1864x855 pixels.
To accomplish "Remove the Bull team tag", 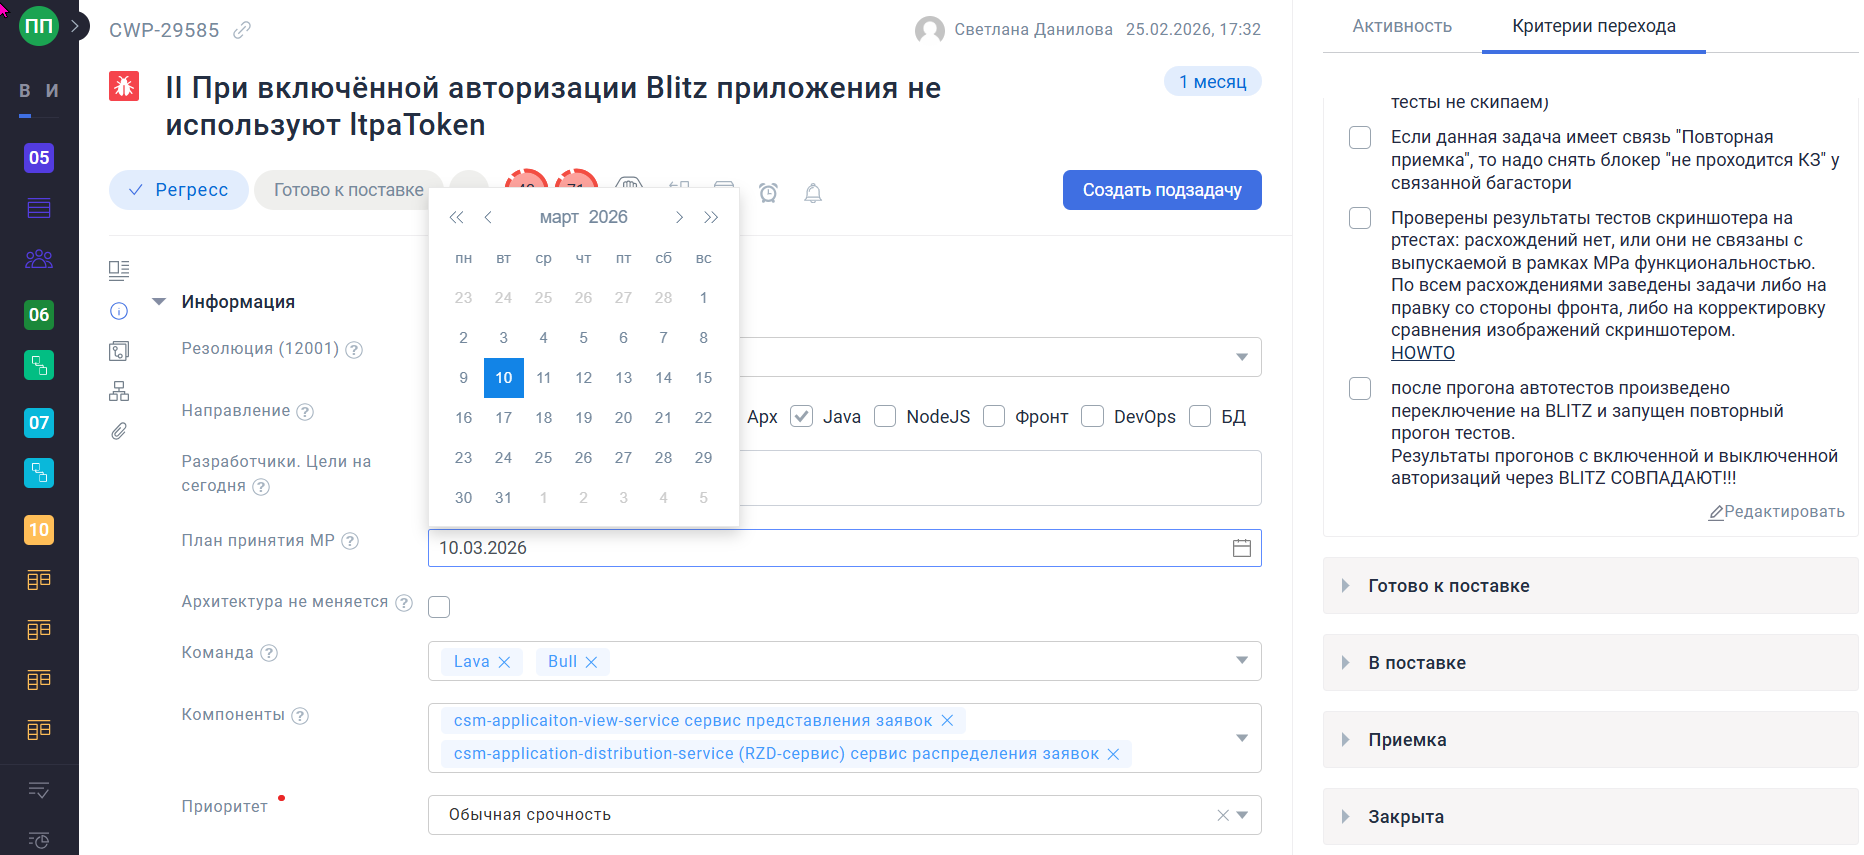I will [x=591, y=662].
